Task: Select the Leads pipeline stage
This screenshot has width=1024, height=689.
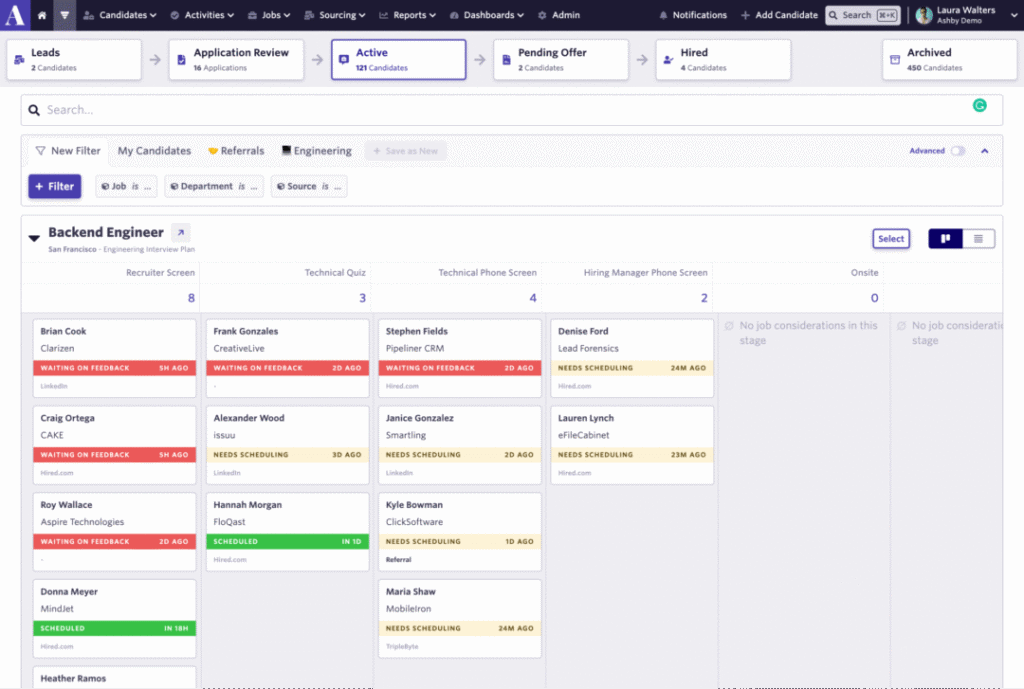Action: tap(74, 59)
